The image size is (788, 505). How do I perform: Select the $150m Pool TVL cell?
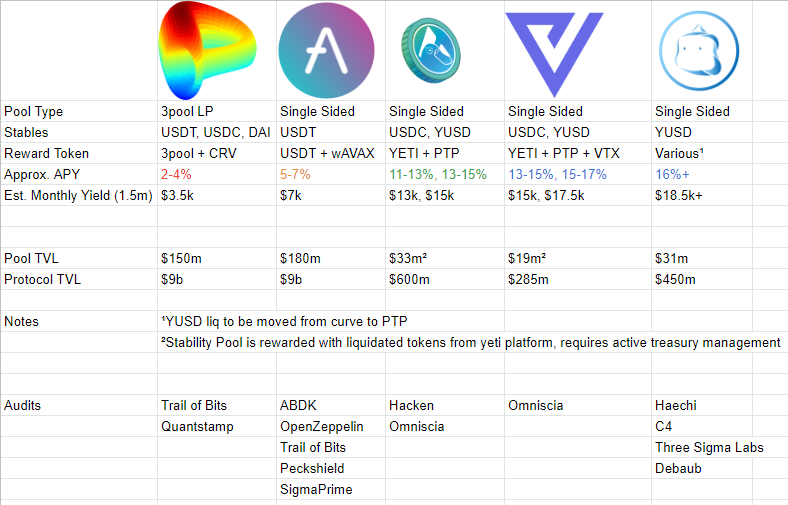click(x=181, y=258)
